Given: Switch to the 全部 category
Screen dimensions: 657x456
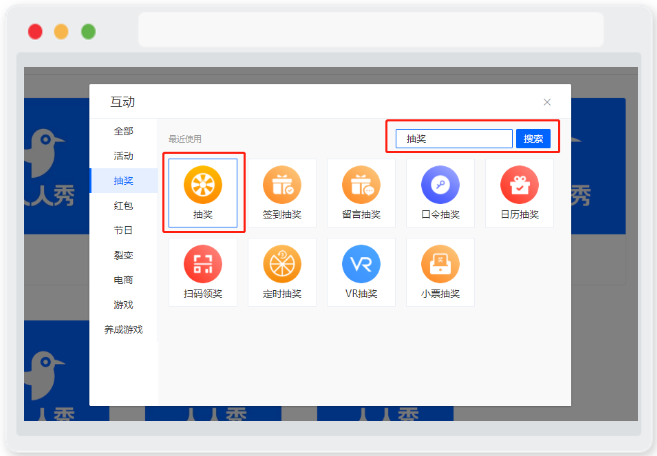Looking at the screenshot, I should click(x=124, y=131).
